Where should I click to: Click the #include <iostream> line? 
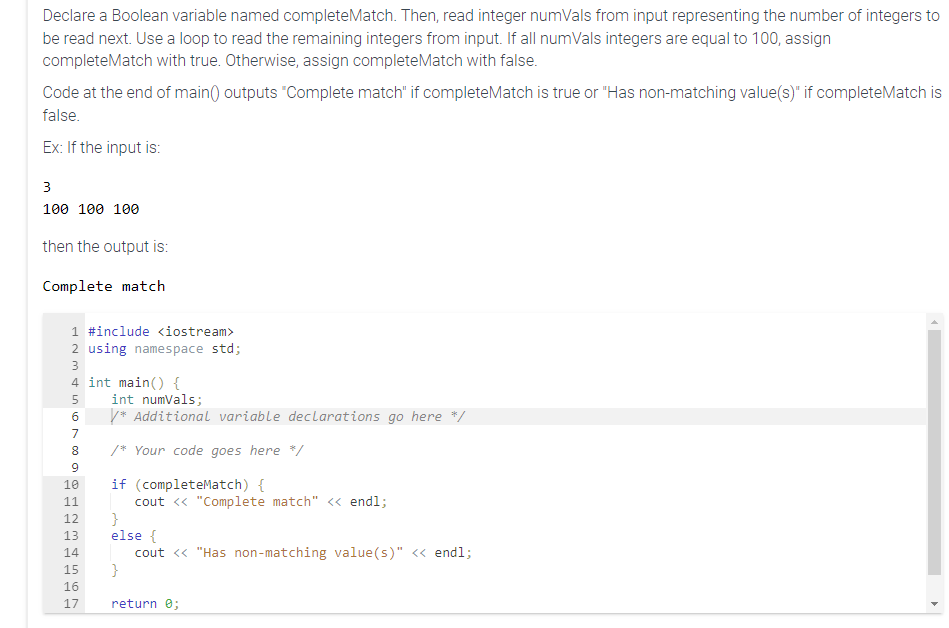coord(159,331)
